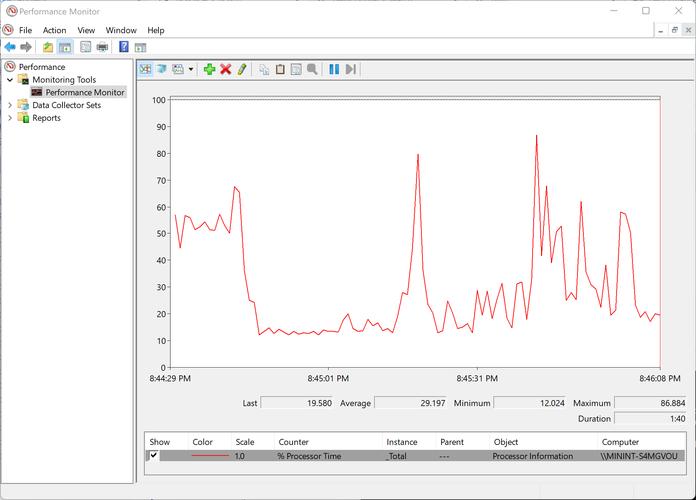Click View Current Activity icon
The width and height of the screenshot is (696, 500).
coord(145,69)
